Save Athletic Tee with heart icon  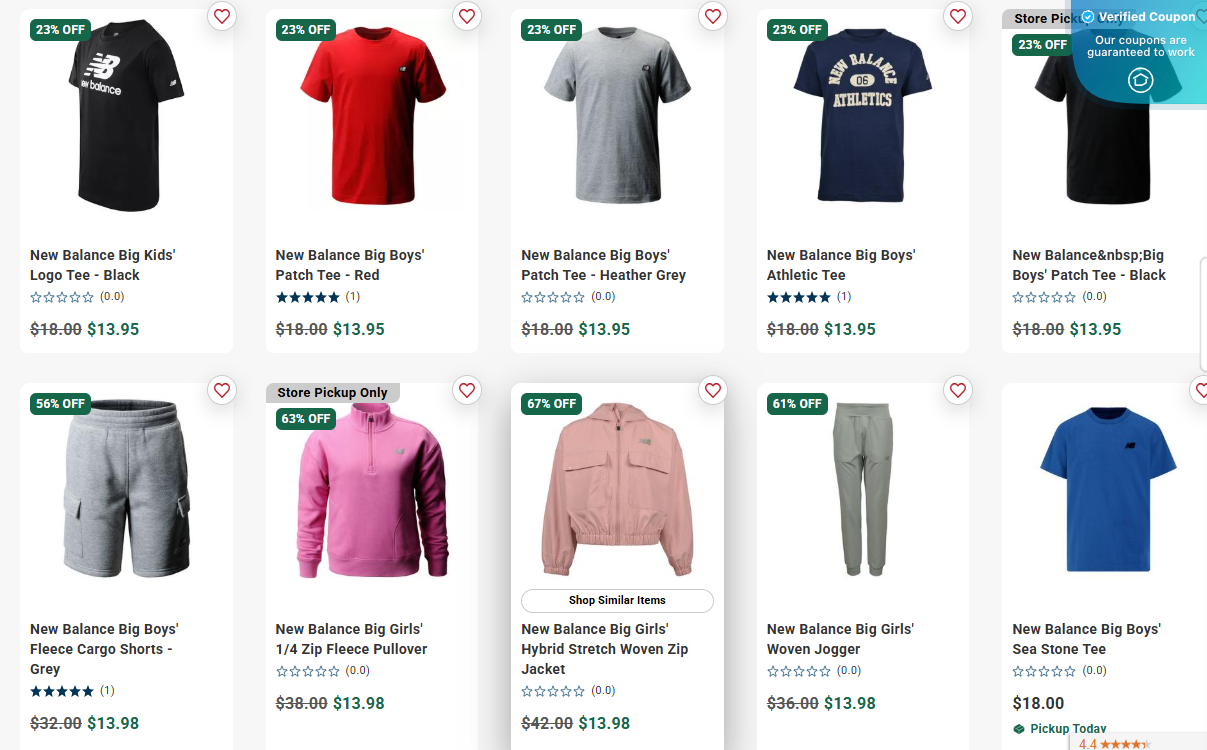[x=958, y=16]
